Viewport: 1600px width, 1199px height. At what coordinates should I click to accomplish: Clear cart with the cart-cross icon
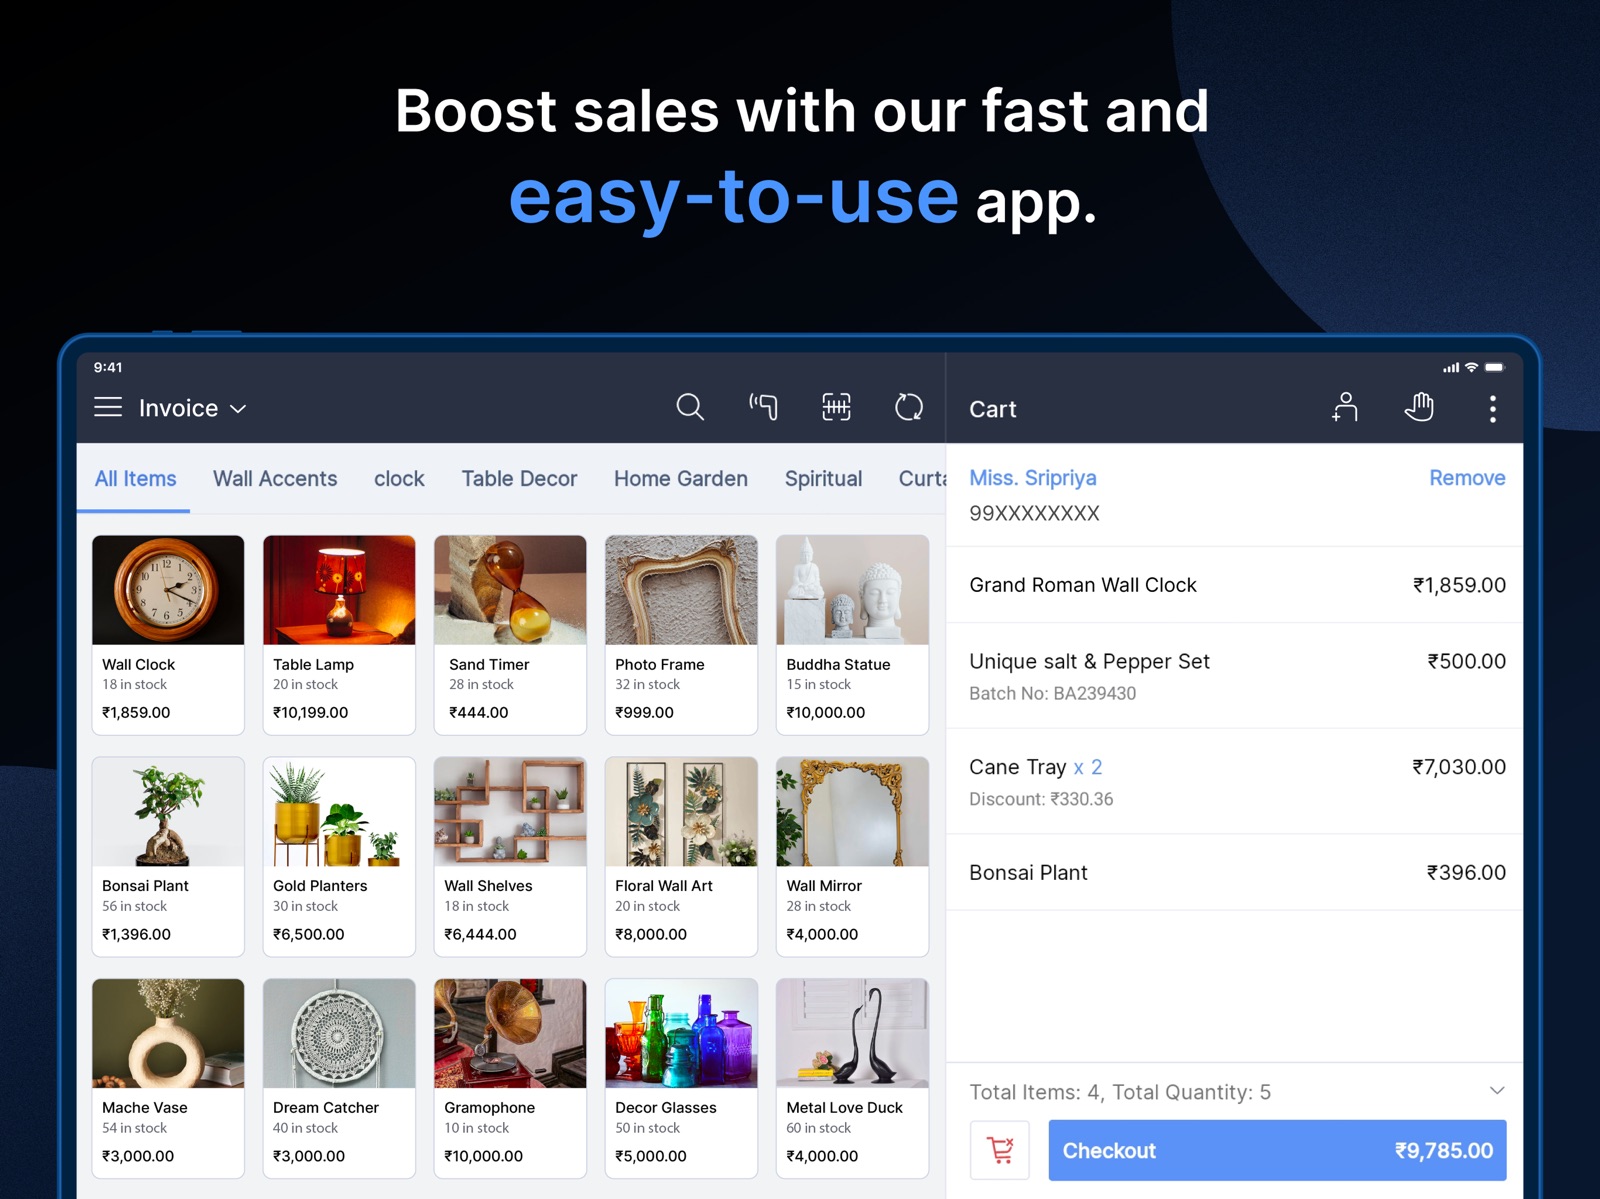1000,1150
